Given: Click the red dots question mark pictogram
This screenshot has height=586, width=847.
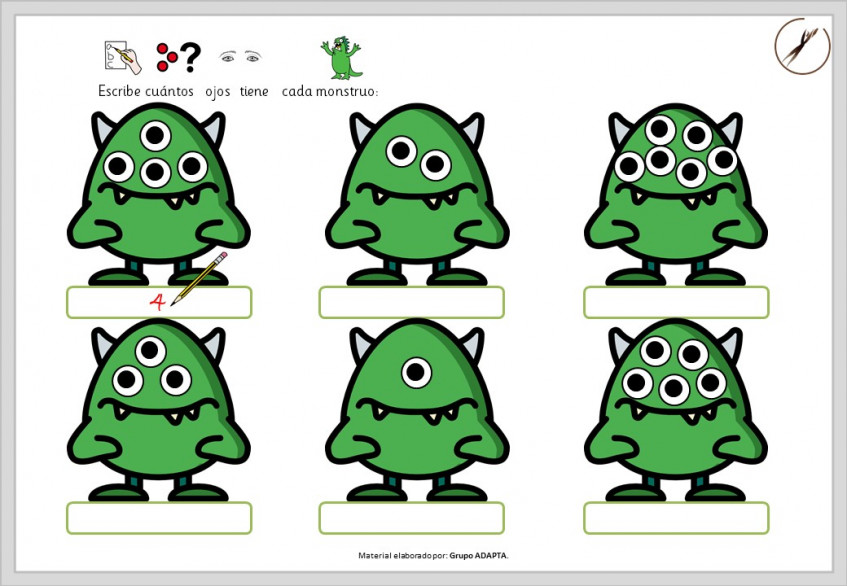Looking at the screenshot, I should [x=179, y=57].
